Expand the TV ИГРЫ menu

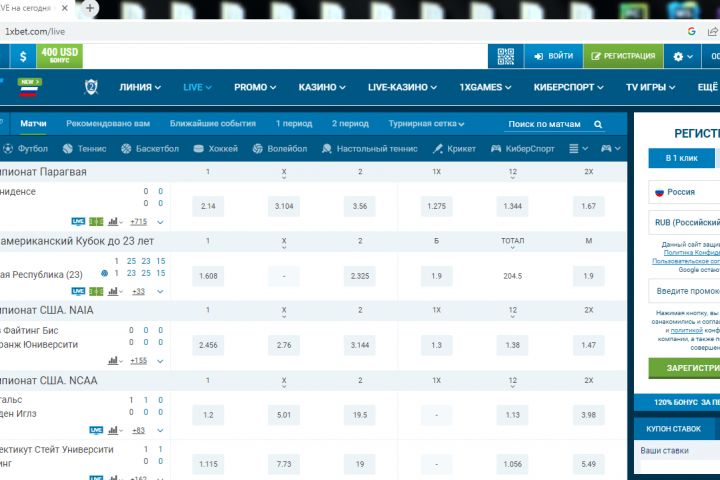pos(651,87)
